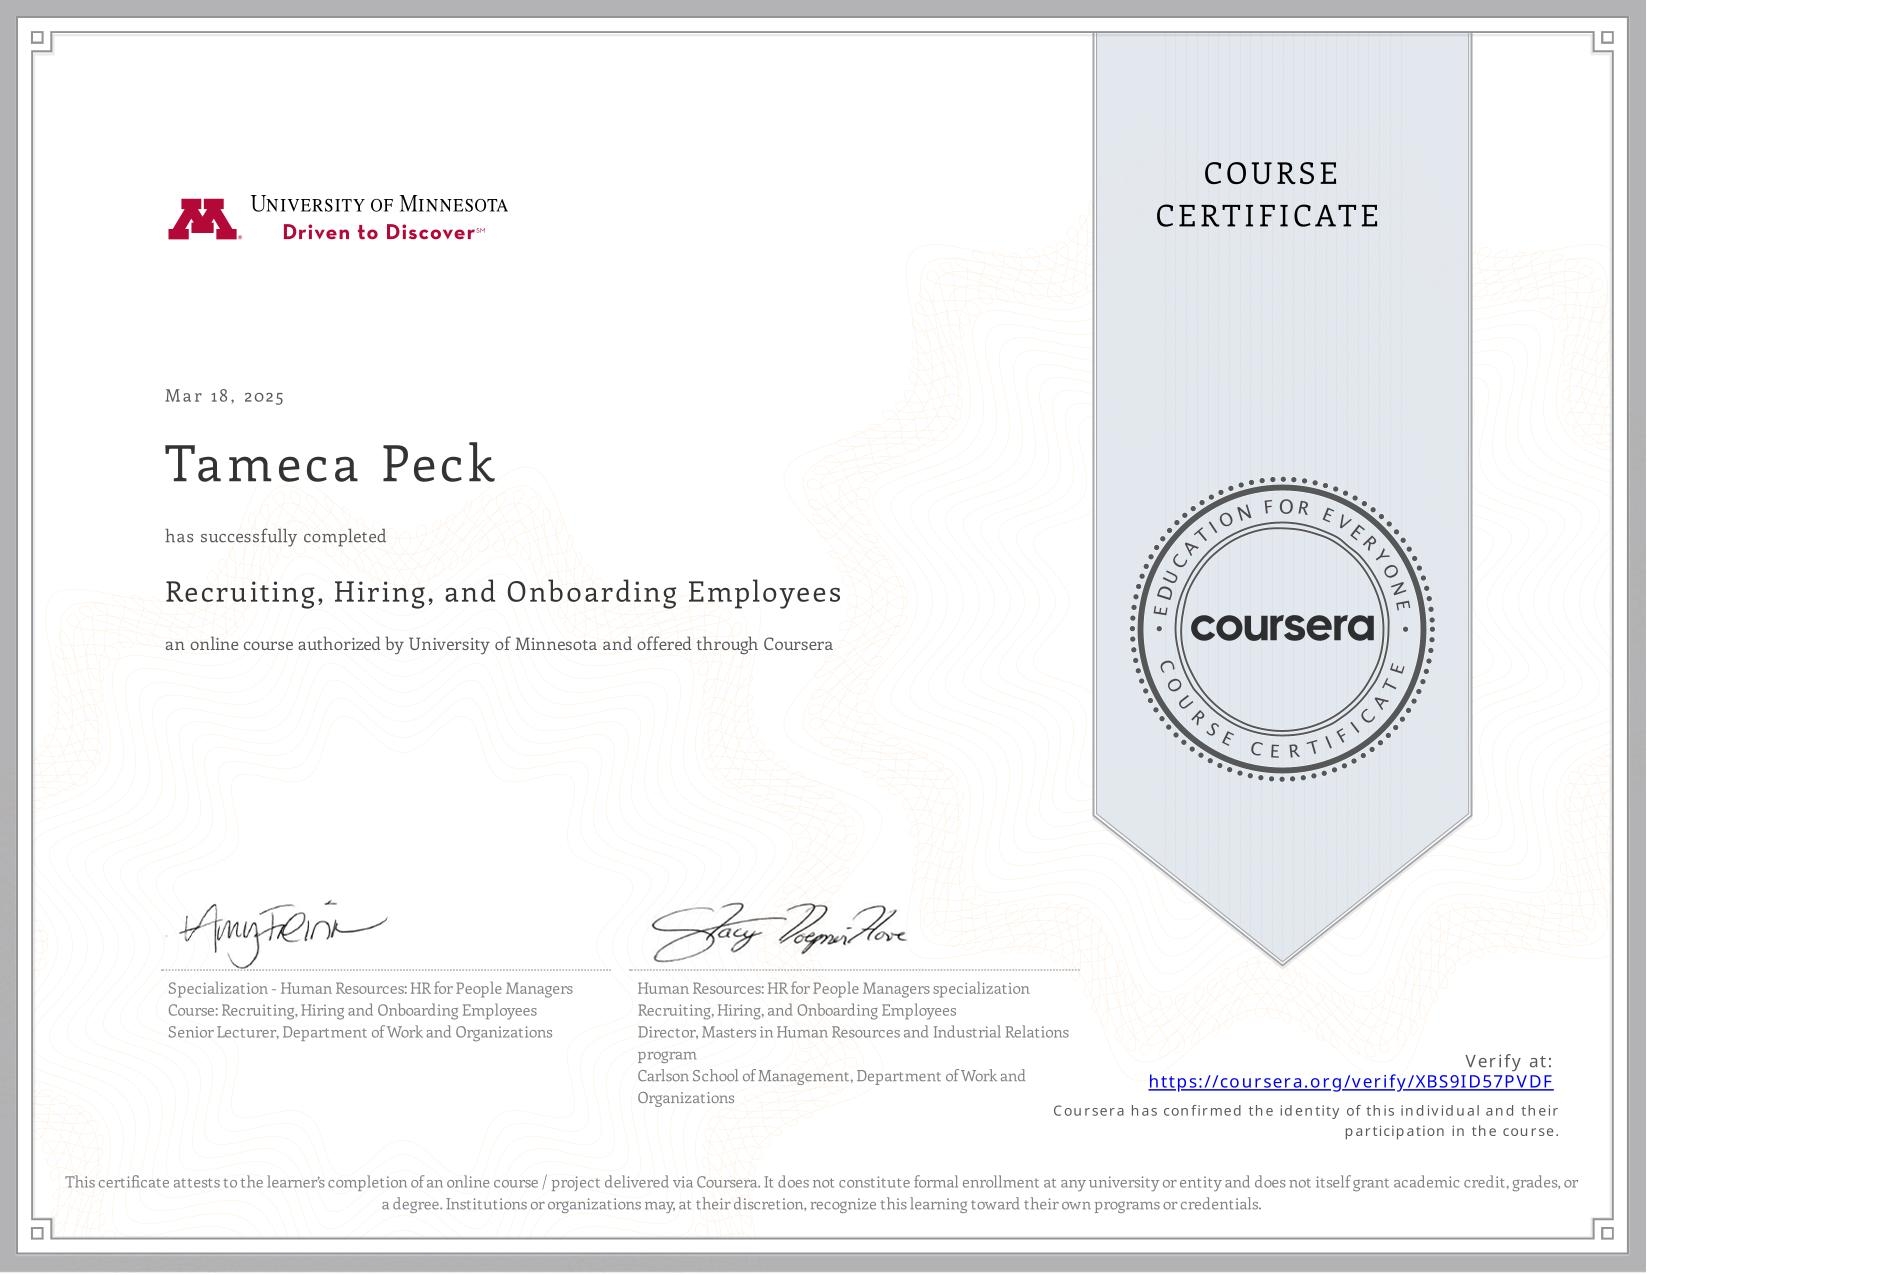Click the University of Minnesota M logo
Screen dimensions: 1904x1275
pyautogui.click(x=203, y=219)
